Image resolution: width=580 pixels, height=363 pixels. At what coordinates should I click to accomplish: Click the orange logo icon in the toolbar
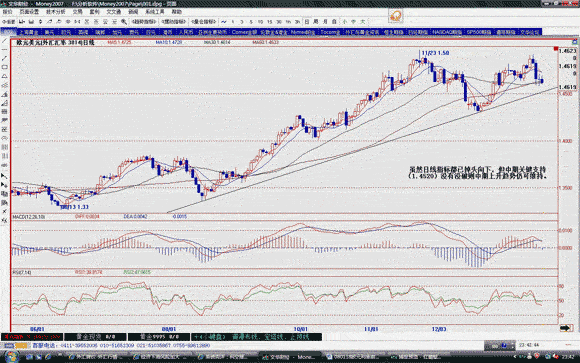395,16
